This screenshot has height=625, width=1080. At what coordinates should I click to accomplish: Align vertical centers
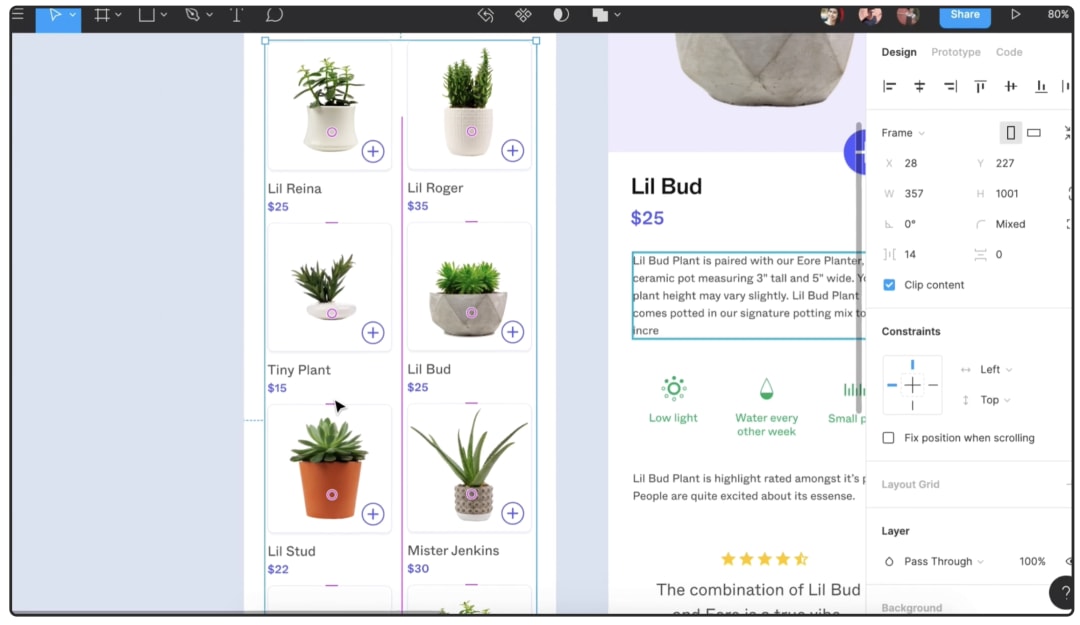[x=1010, y=86]
